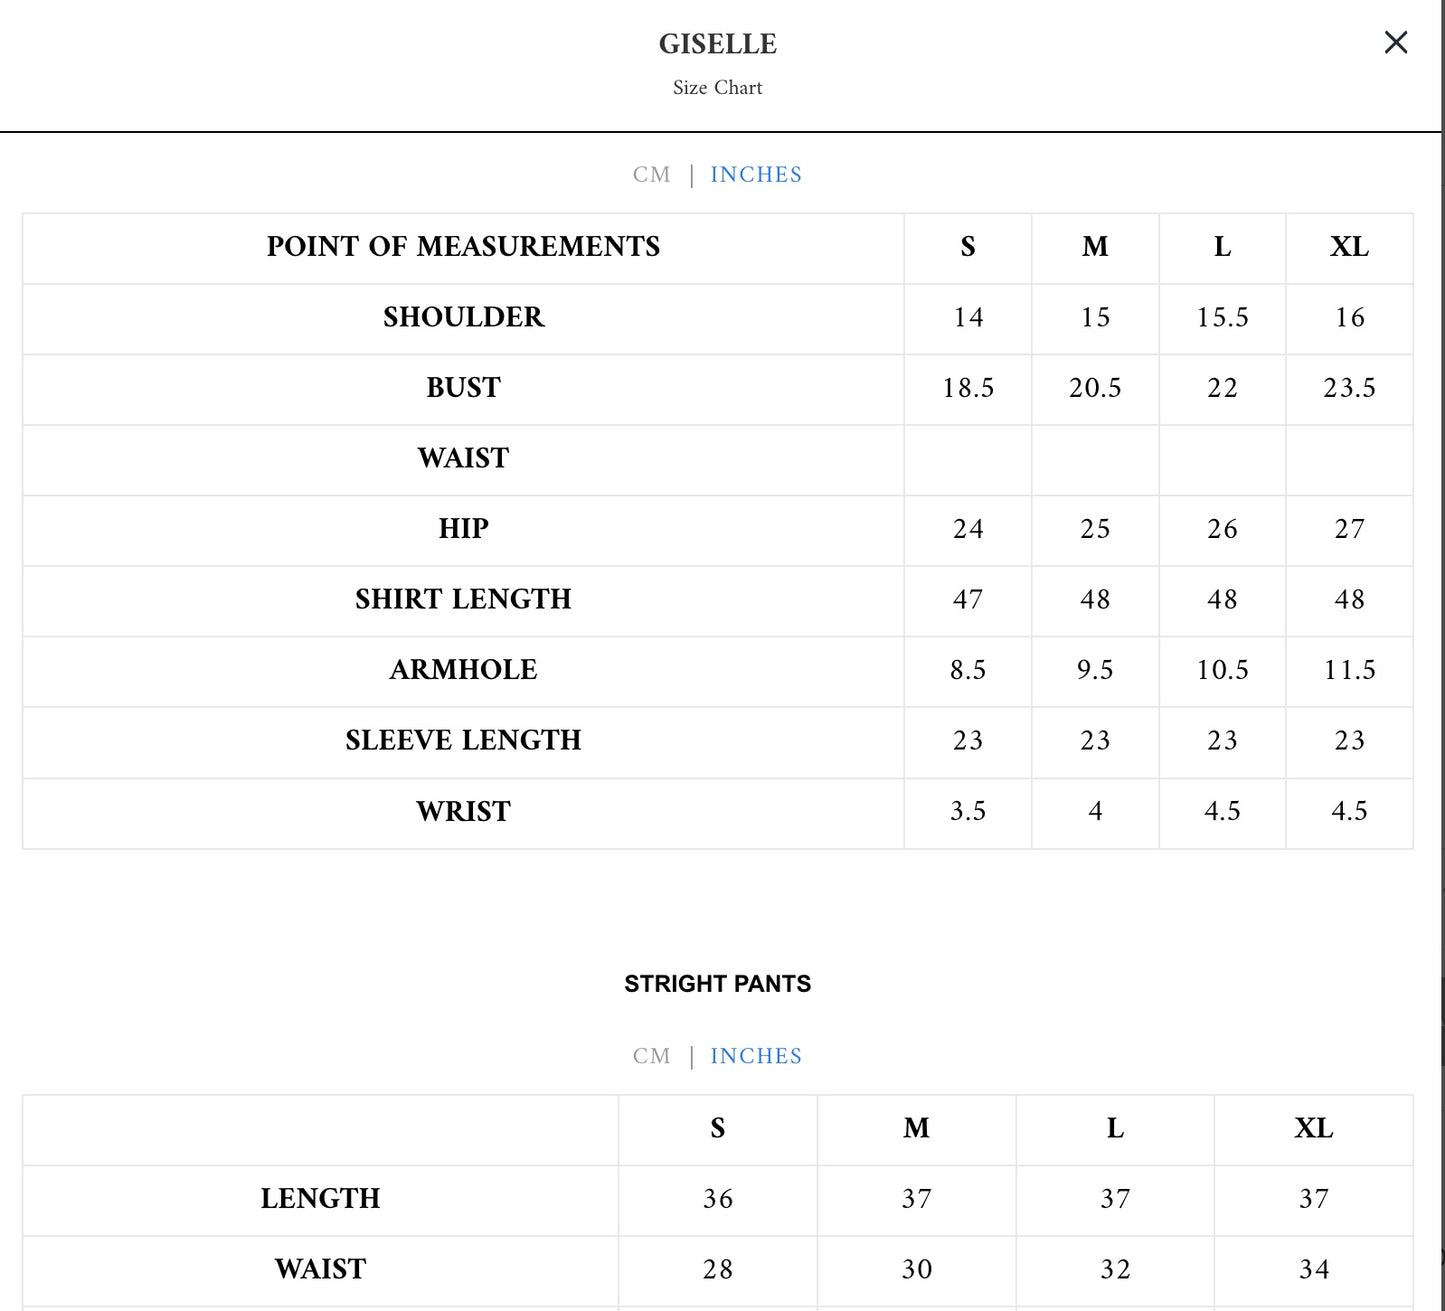
Task: Select the SHIRT LENGTH row label
Action: click(x=463, y=600)
